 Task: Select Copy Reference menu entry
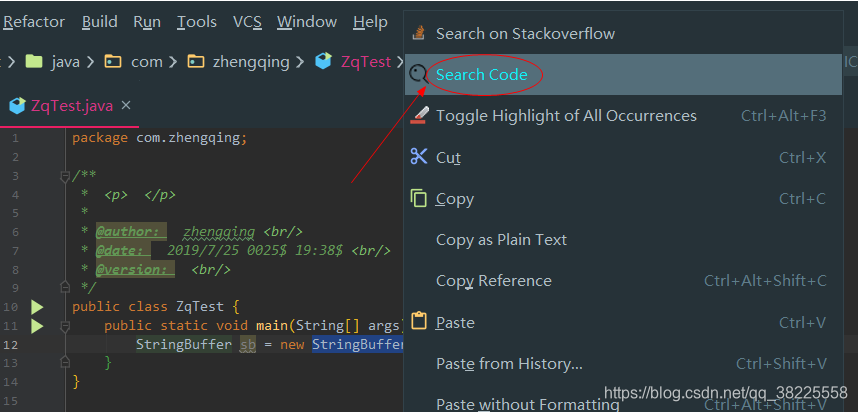click(x=623, y=281)
